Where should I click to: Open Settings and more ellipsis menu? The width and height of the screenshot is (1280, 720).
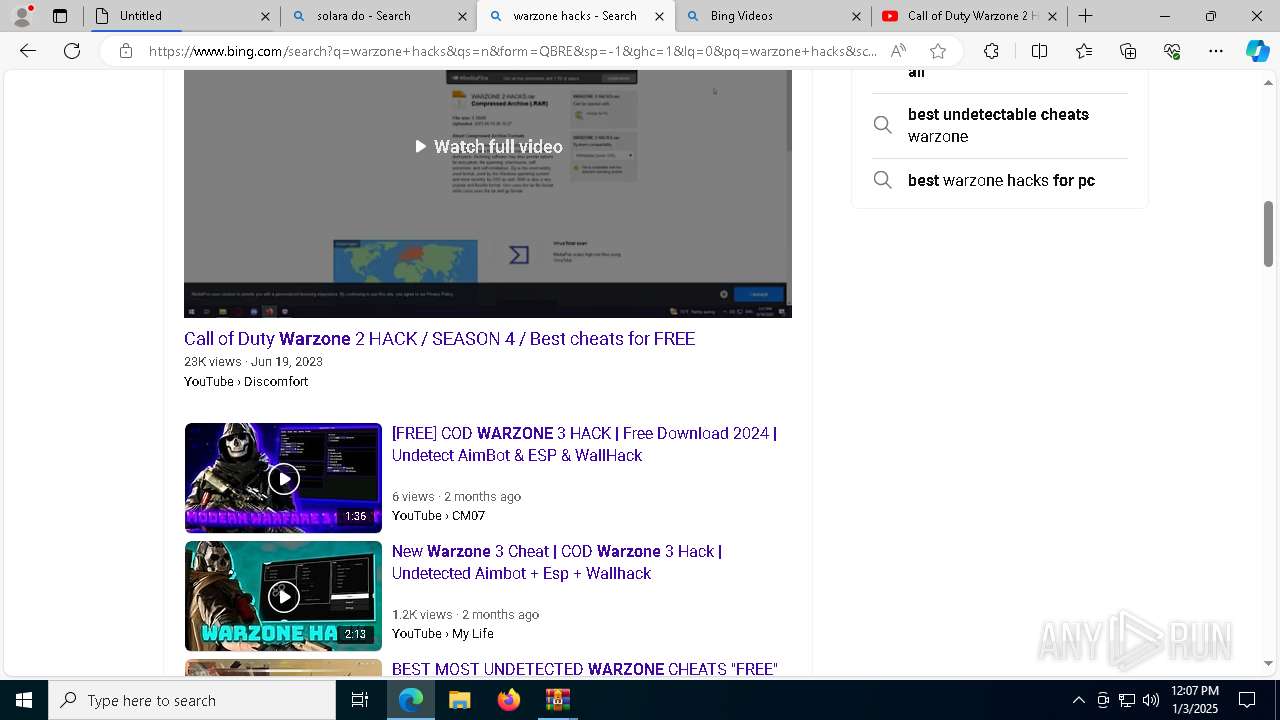click(1216, 51)
